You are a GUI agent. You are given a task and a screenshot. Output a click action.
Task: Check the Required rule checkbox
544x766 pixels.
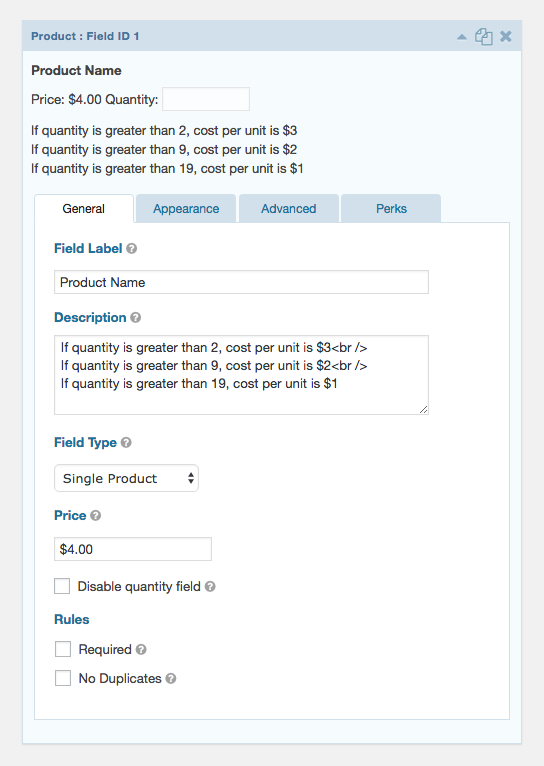(x=63, y=649)
